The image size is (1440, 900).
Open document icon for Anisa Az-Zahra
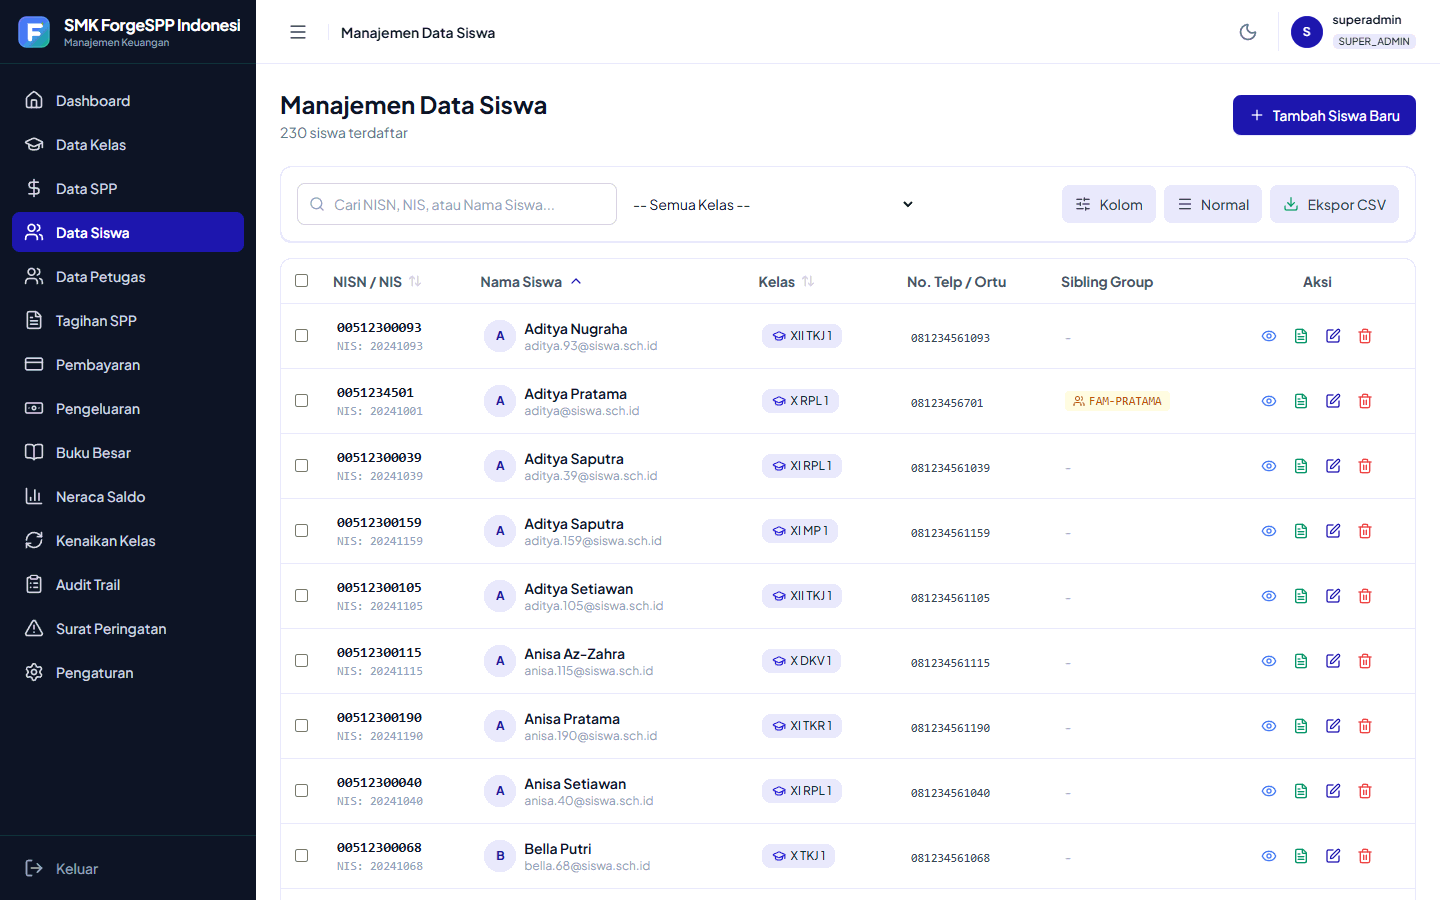coord(1301,661)
